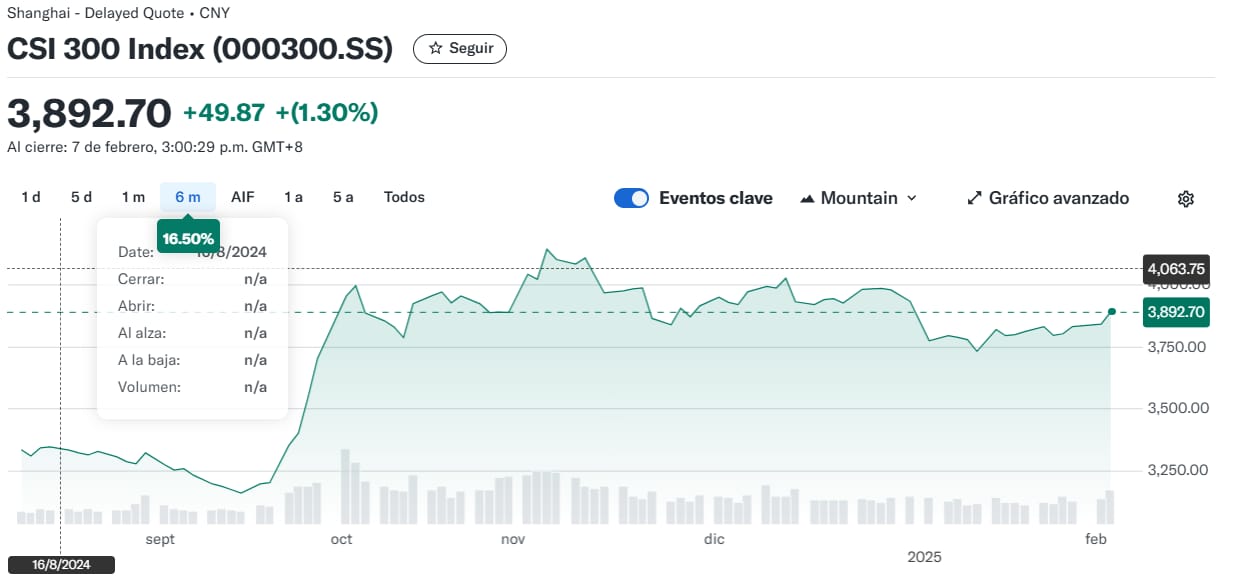Click the Mountain chart type icon

click(808, 199)
